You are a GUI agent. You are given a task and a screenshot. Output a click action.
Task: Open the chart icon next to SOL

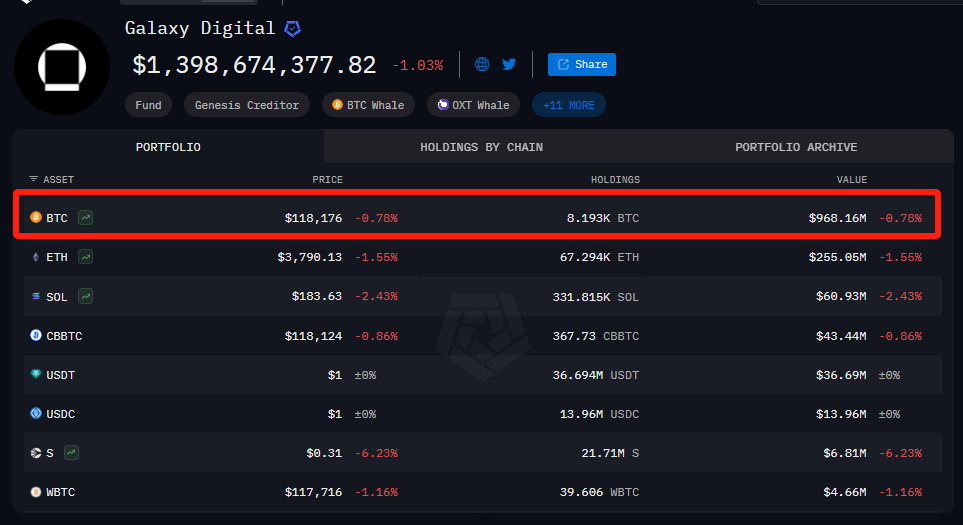(x=85, y=297)
